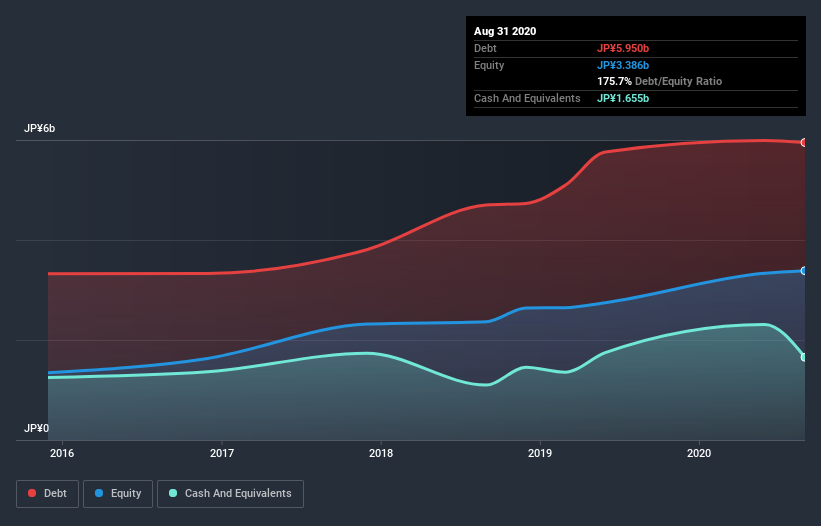Toggle the Equity series legend button
821x526 pixels.
click(x=118, y=494)
